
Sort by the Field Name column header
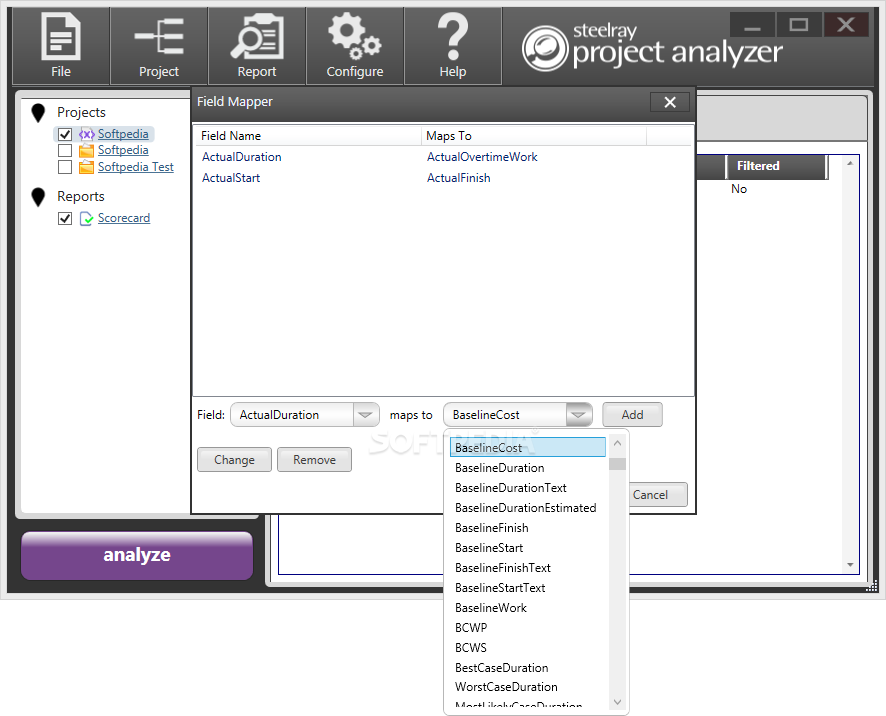308,136
